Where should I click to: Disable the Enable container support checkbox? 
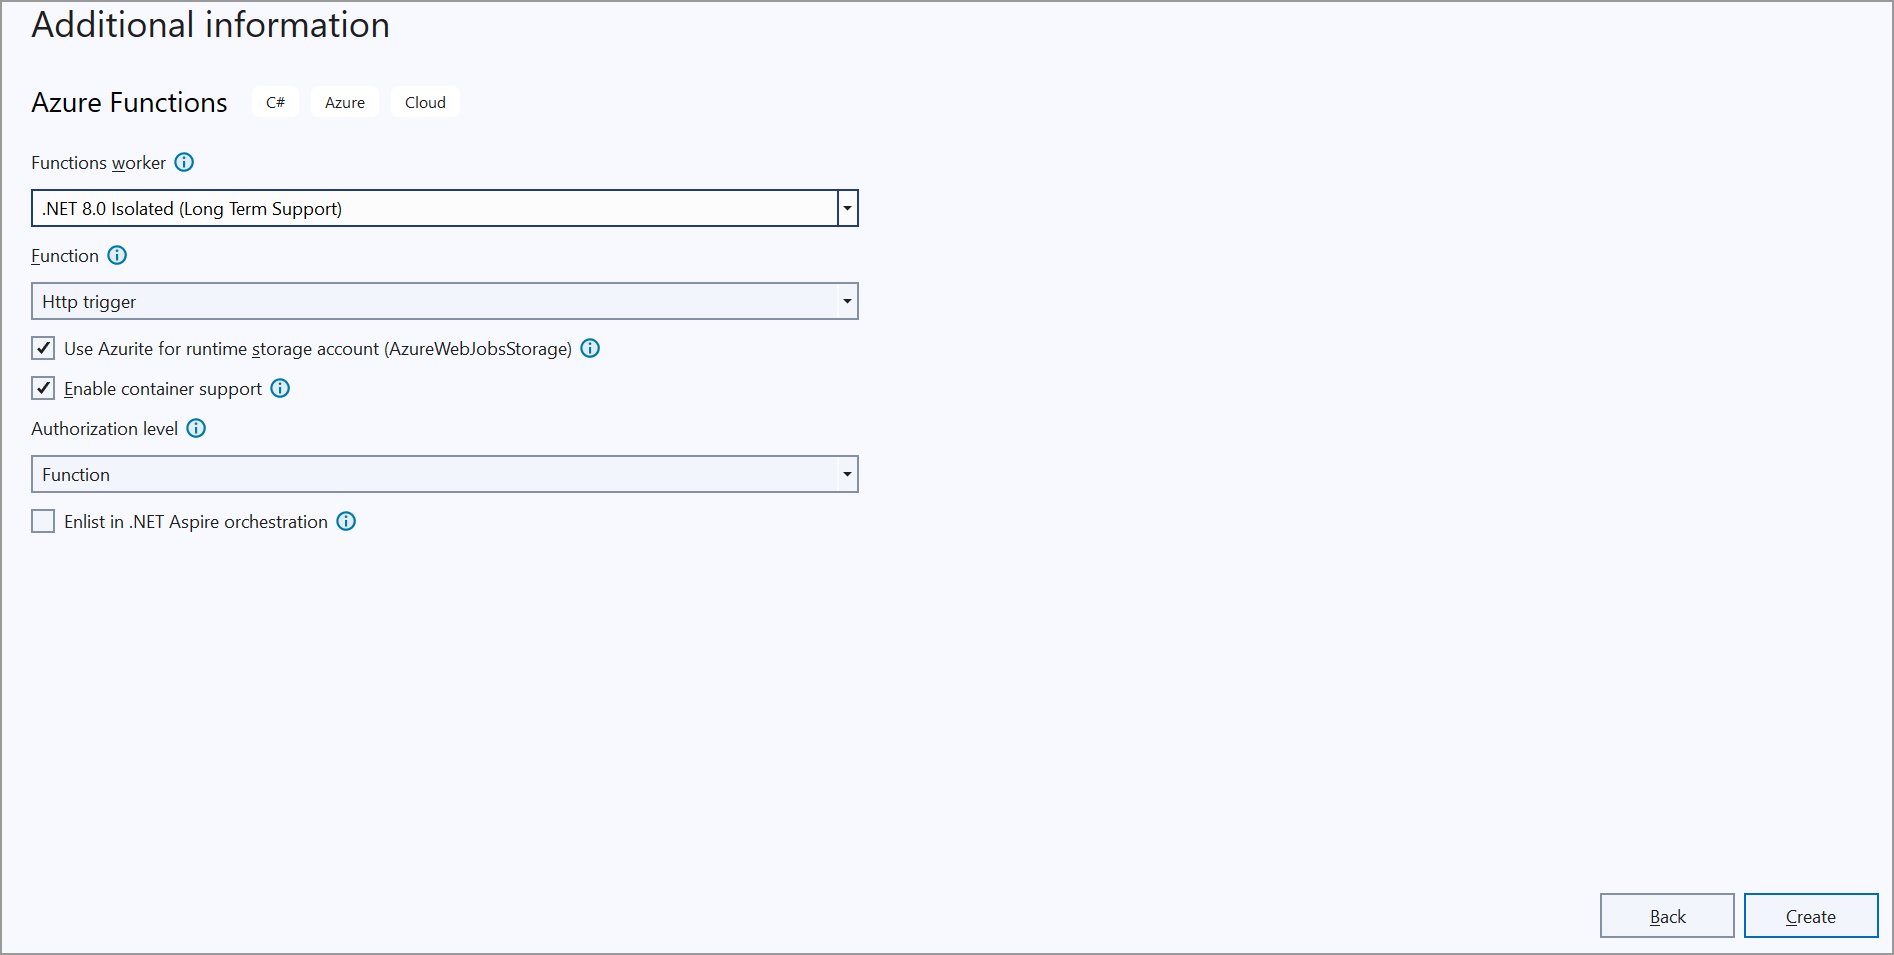(x=43, y=388)
